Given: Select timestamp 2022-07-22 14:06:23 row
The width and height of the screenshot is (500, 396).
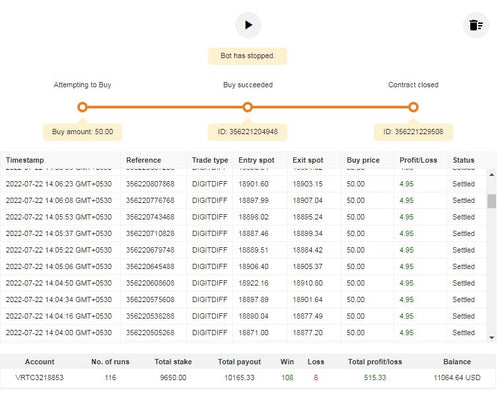Looking at the screenshot, I should click(243, 184).
